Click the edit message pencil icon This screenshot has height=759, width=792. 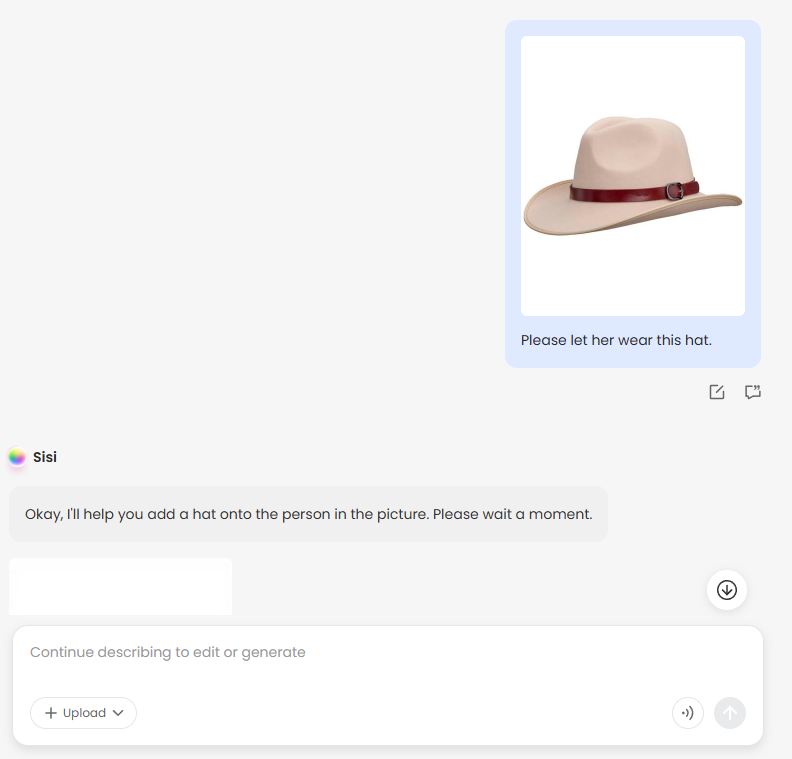point(716,392)
